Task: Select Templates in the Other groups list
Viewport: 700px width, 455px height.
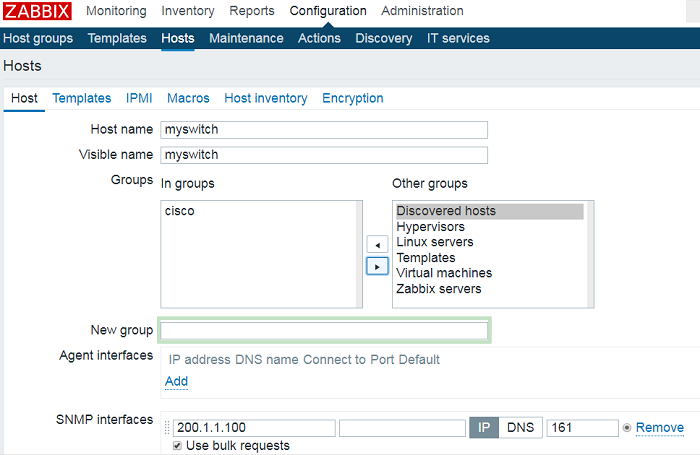Action: pyautogui.click(x=426, y=258)
